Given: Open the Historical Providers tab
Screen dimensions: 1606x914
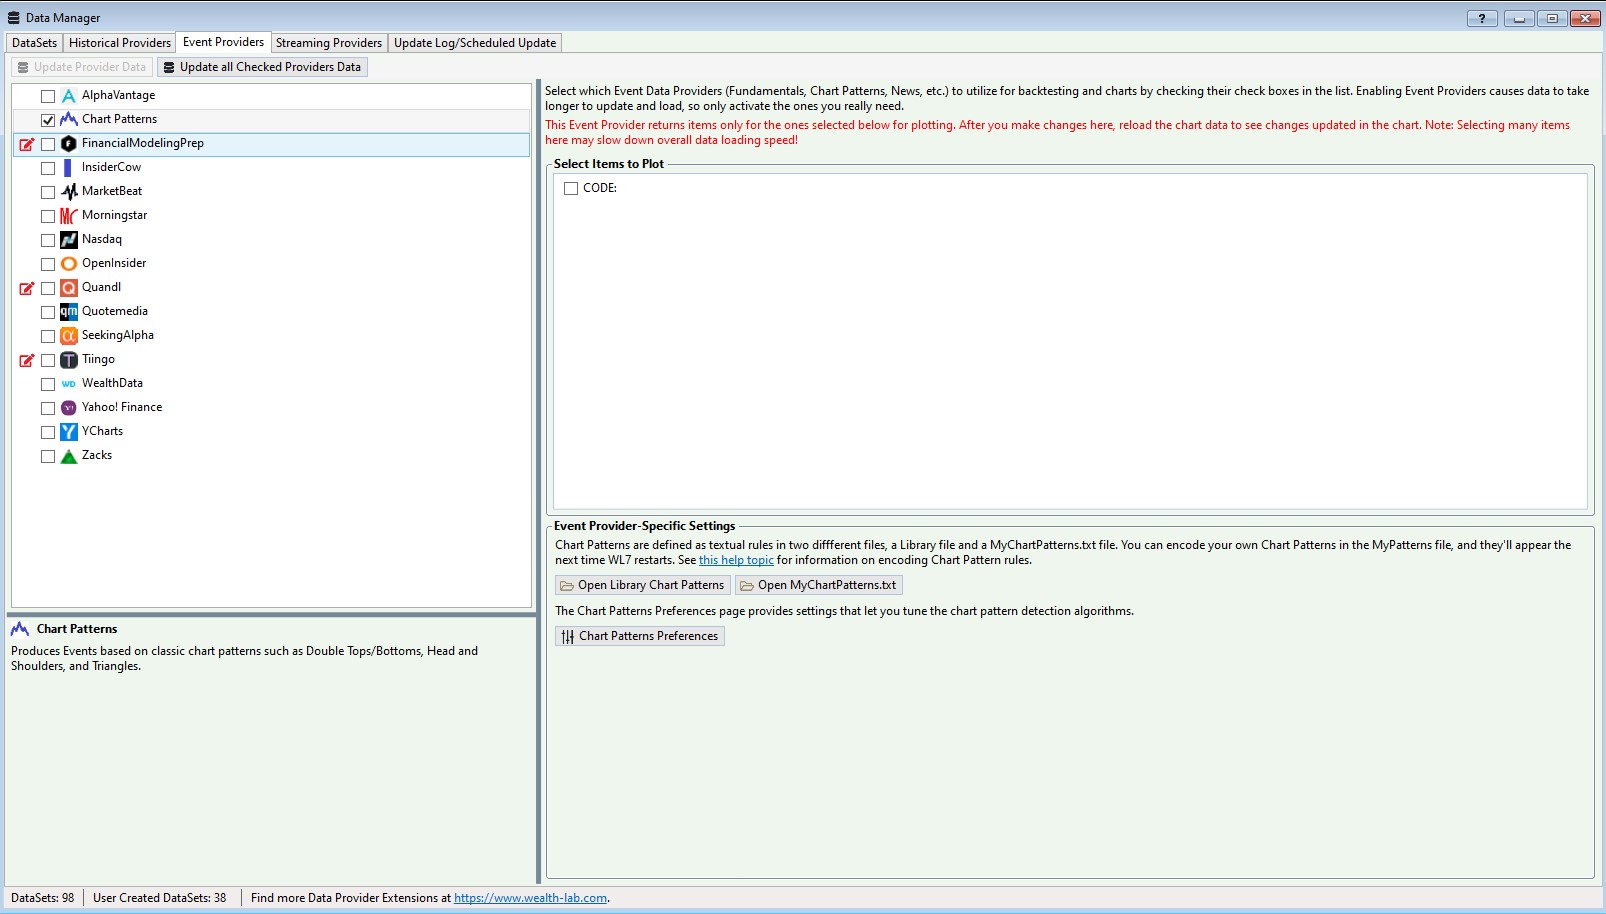Looking at the screenshot, I should pos(120,43).
